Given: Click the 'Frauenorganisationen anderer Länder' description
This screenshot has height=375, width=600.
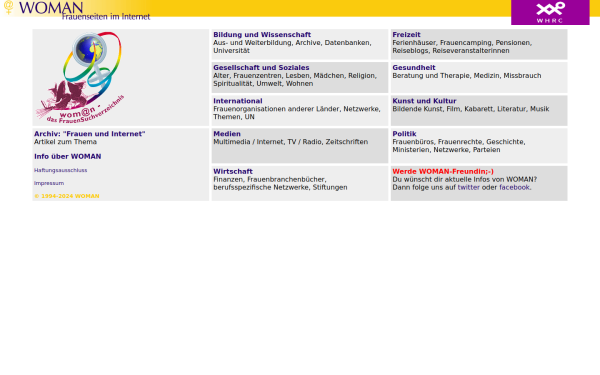Looking at the screenshot, I should (297, 113).
